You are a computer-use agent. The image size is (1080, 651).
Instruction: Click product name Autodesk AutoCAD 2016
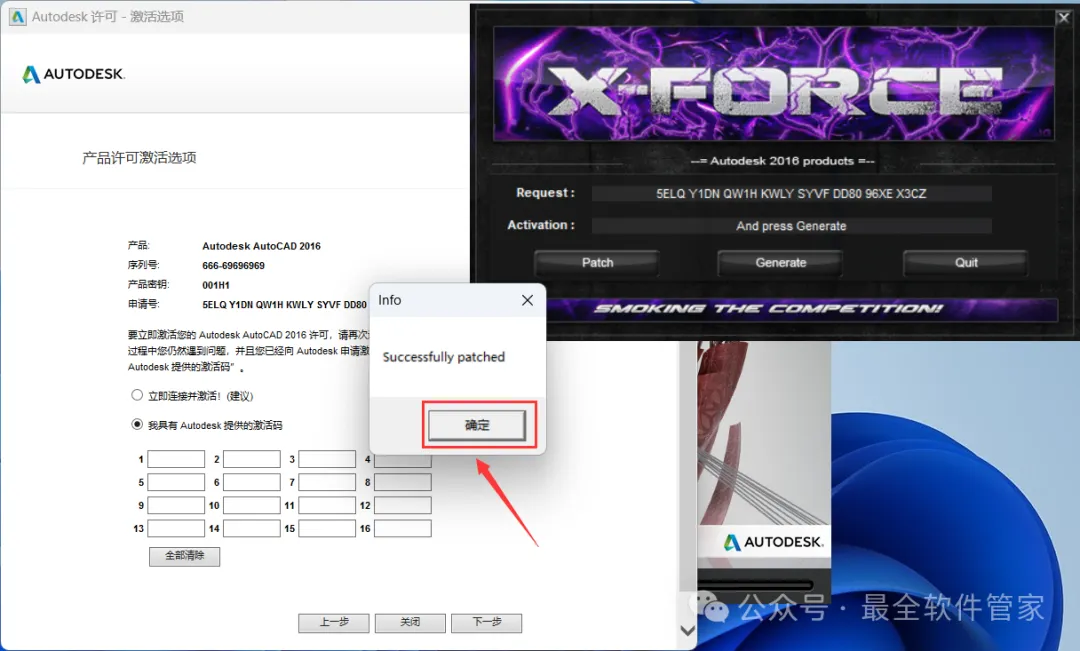(262, 246)
